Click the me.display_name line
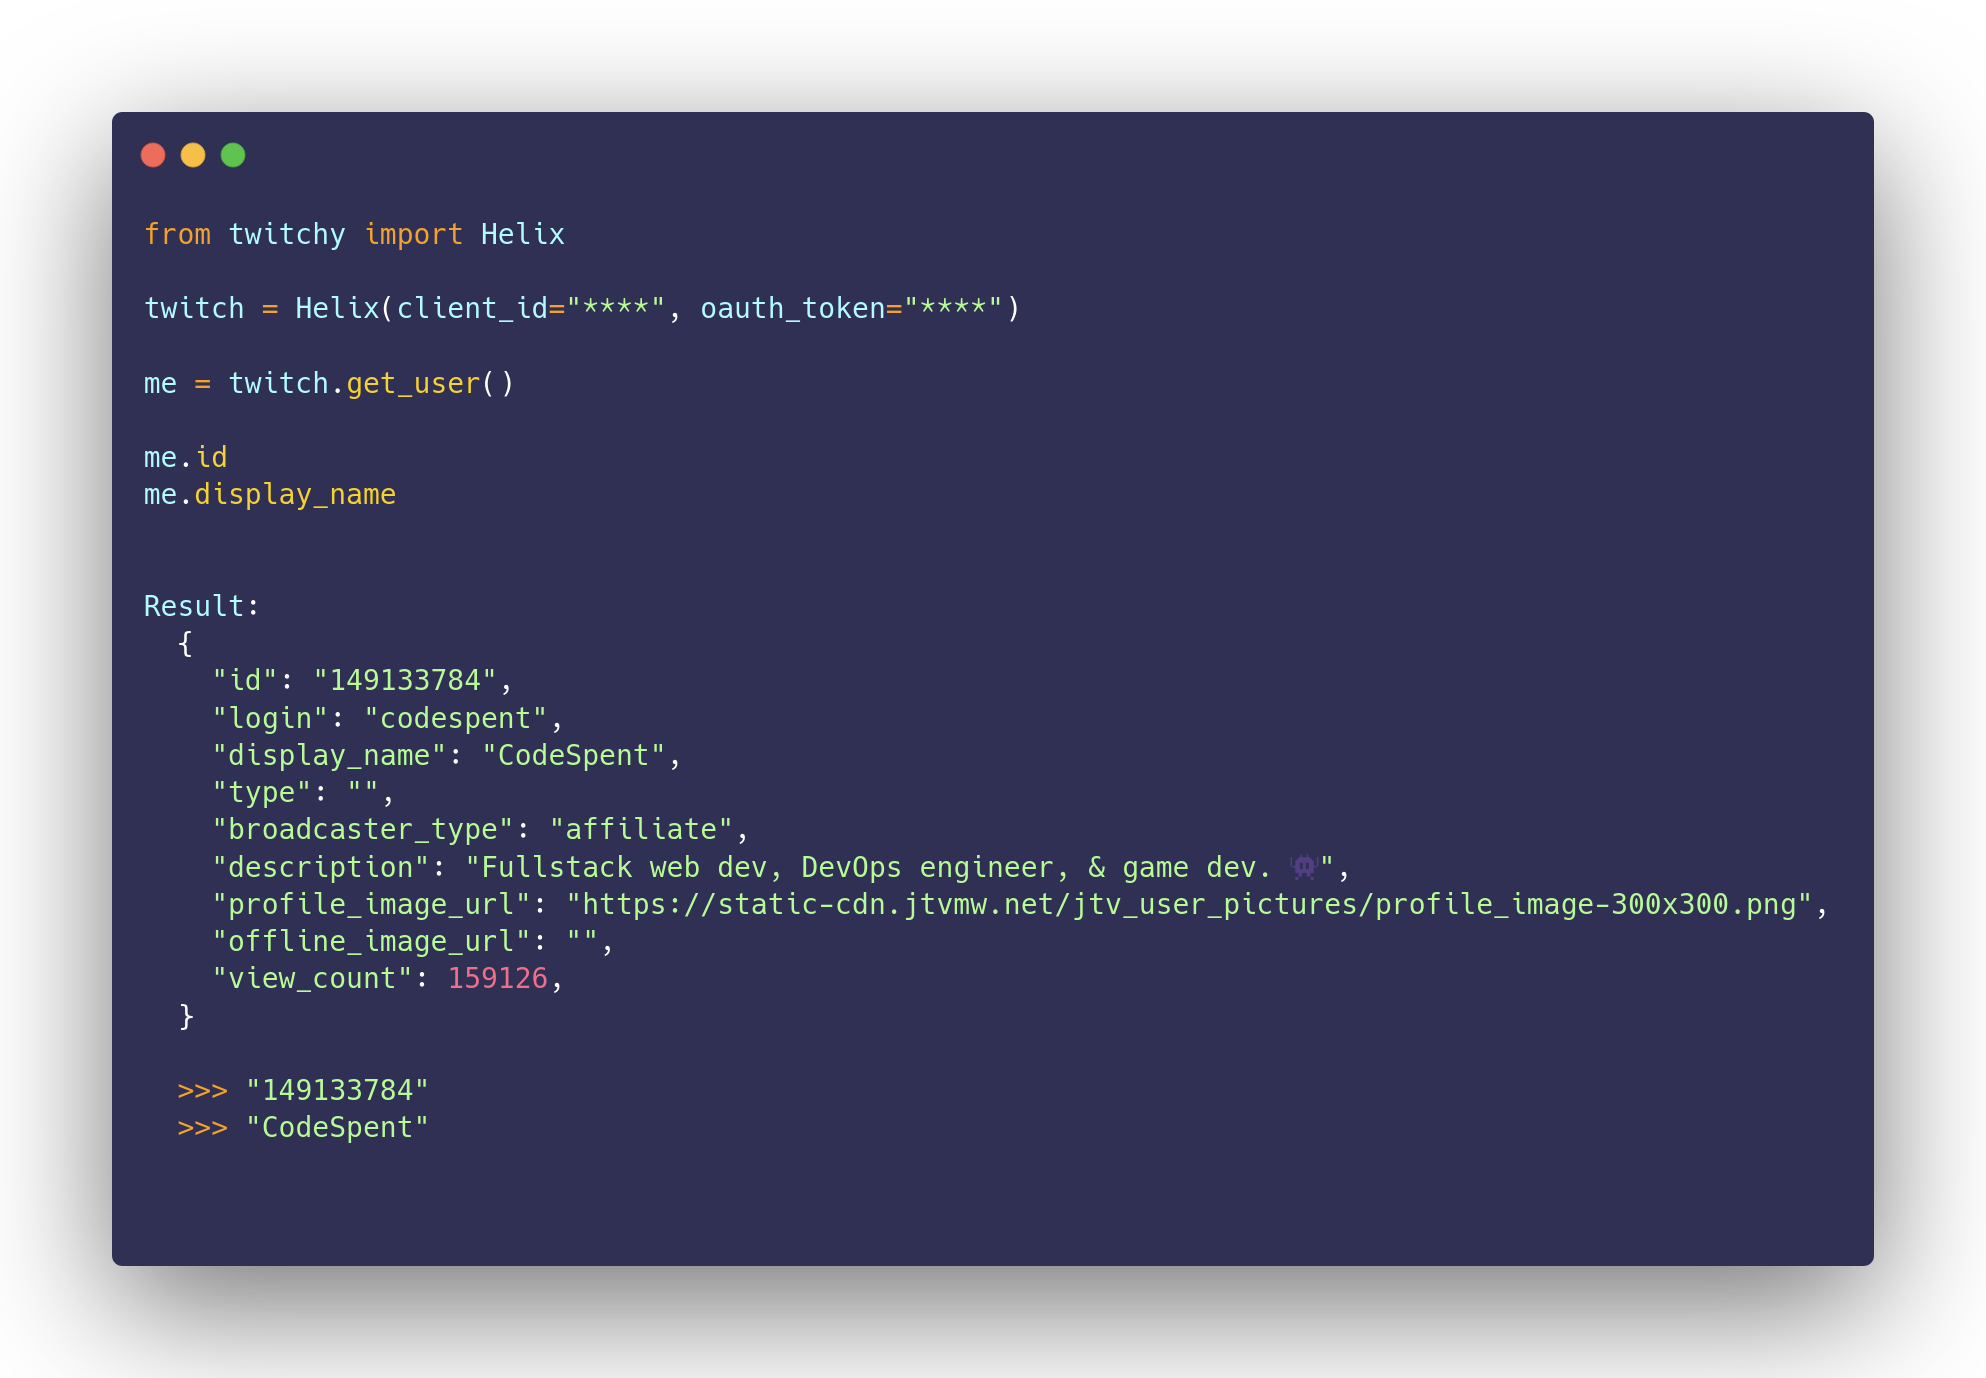Image resolution: width=1986 pixels, height=1378 pixels. click(270, 495)
